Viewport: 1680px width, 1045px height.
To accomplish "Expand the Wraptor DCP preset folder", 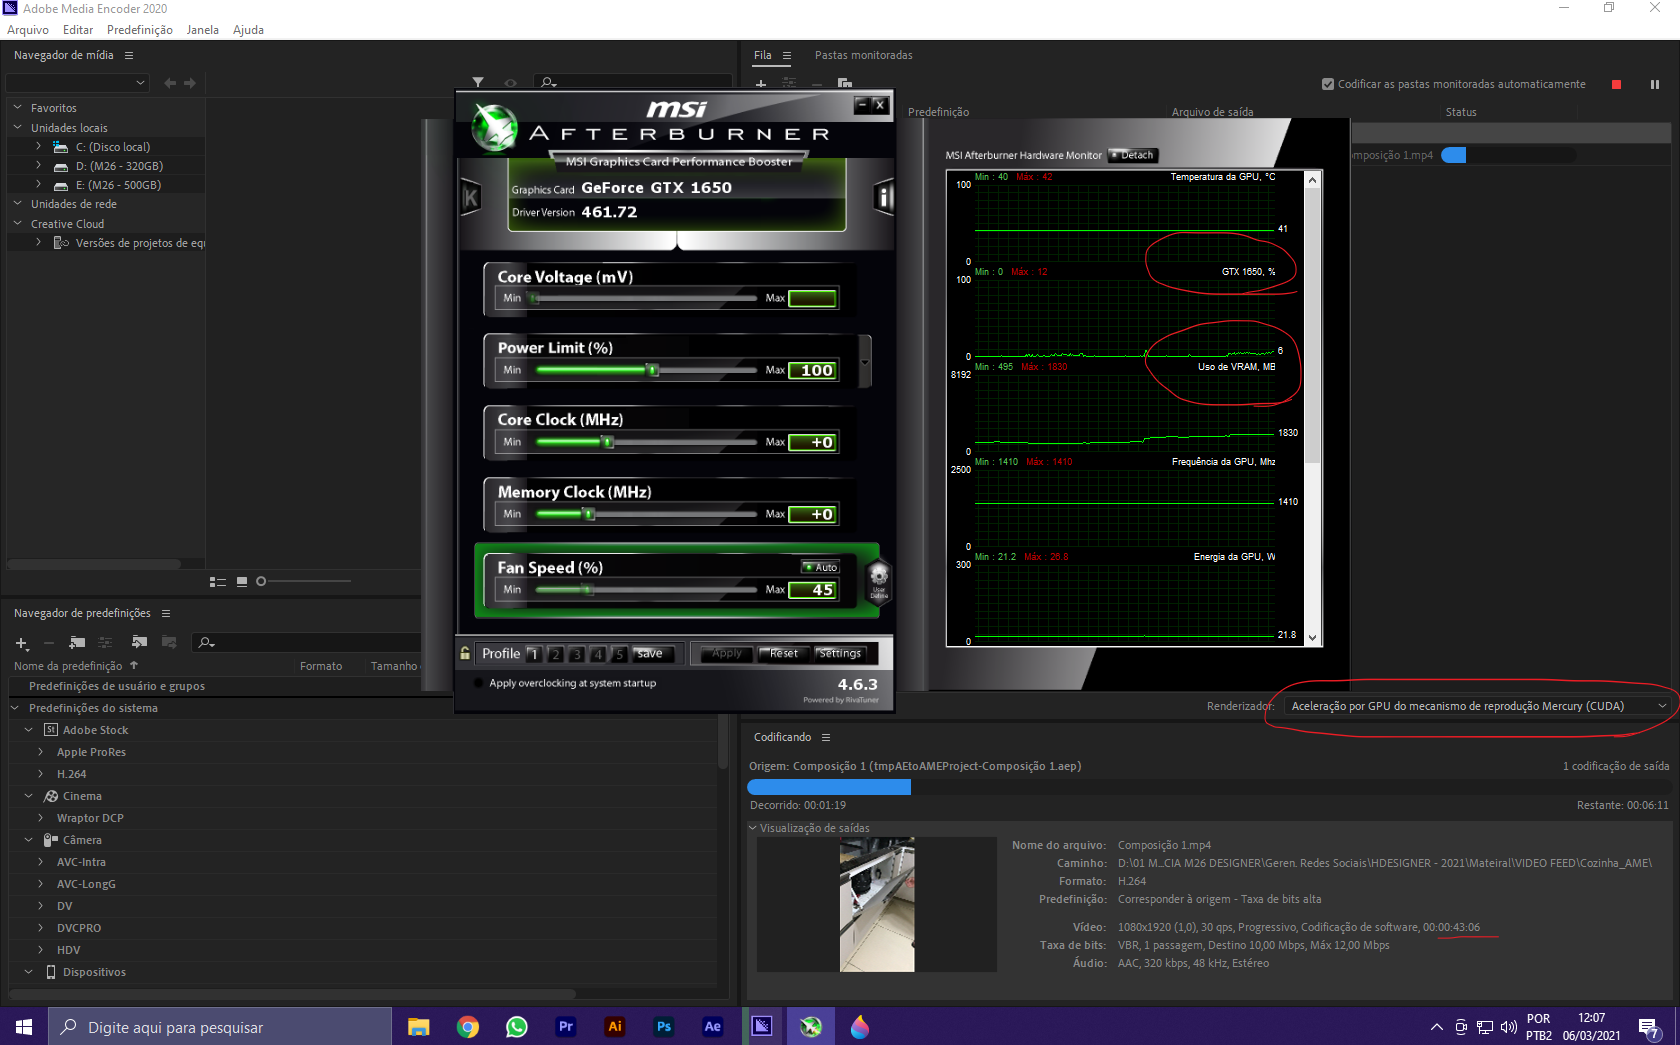I will pos(41,817).
